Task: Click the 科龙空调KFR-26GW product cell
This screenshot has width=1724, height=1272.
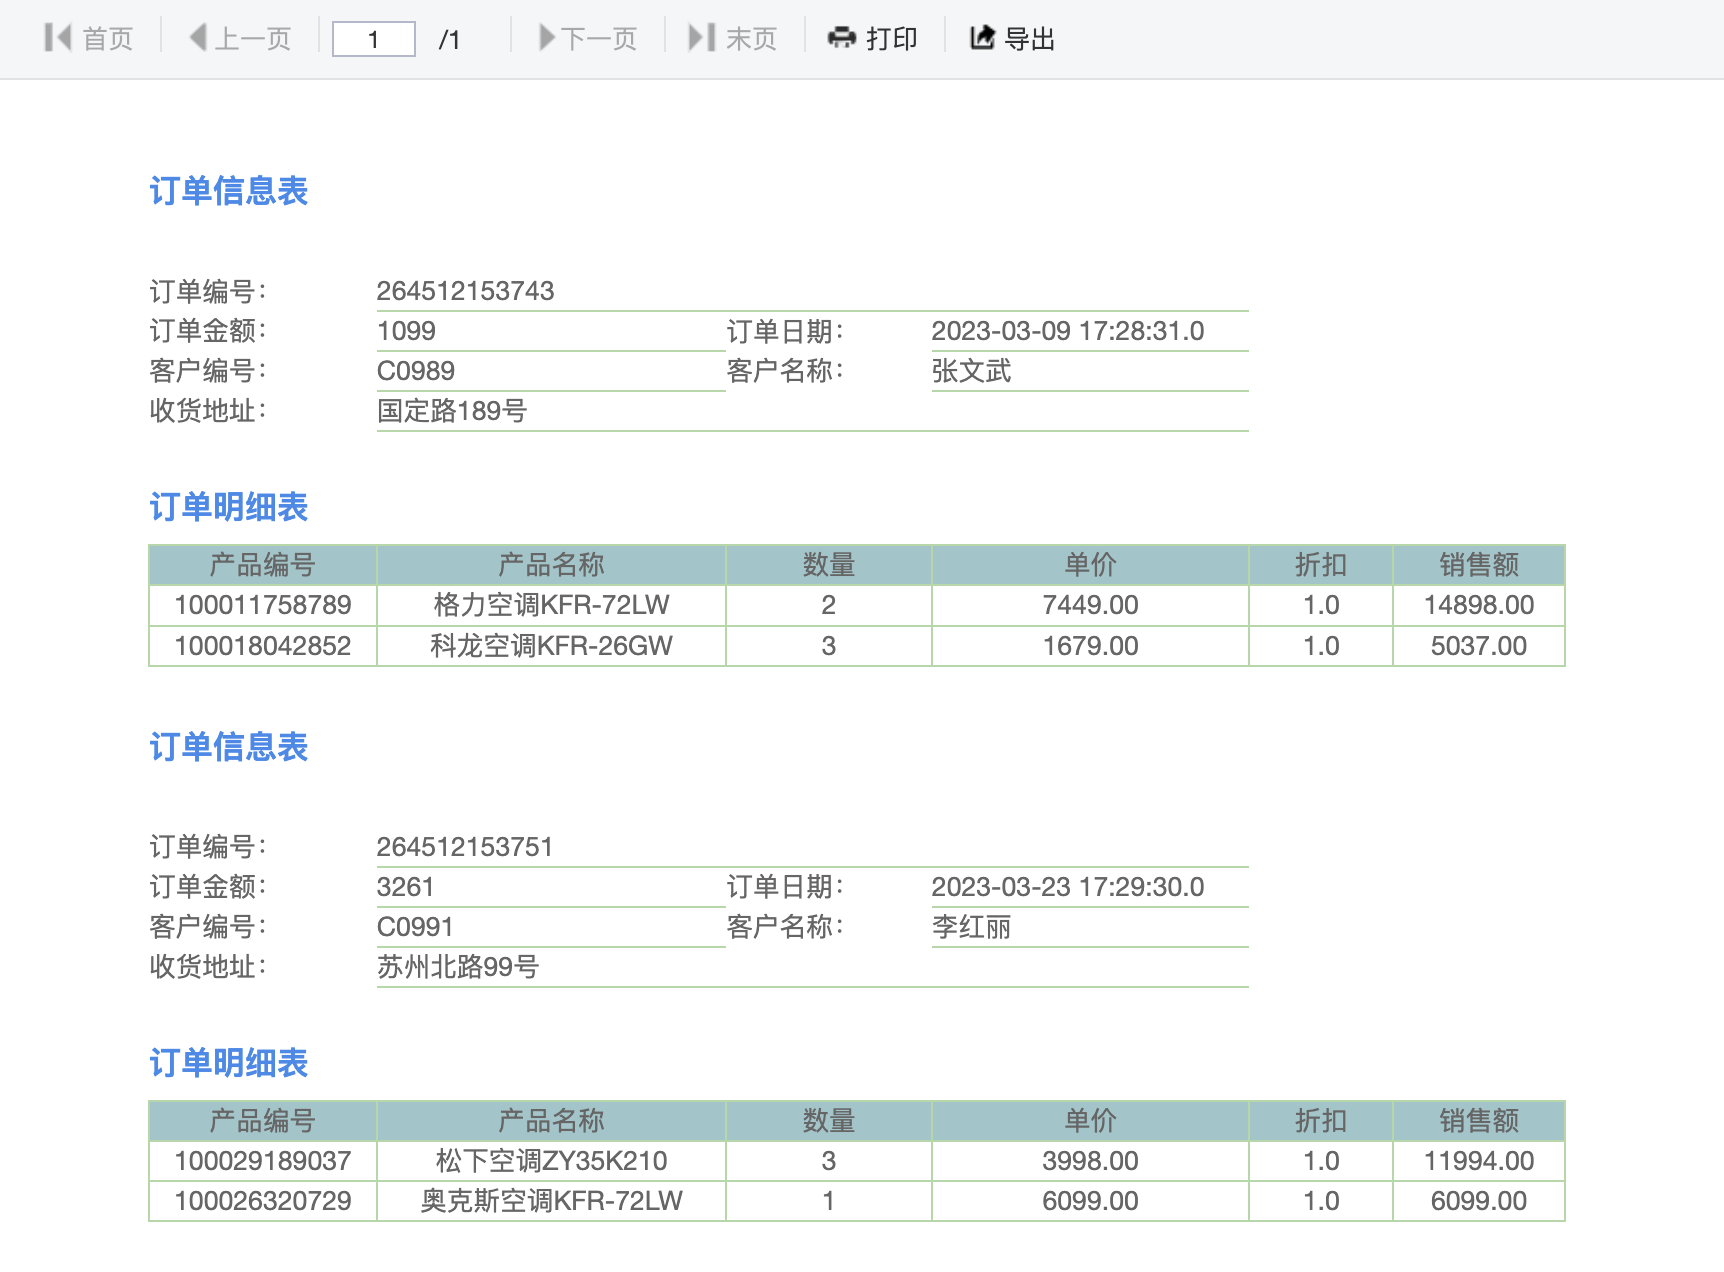Action: click(551, 646)
